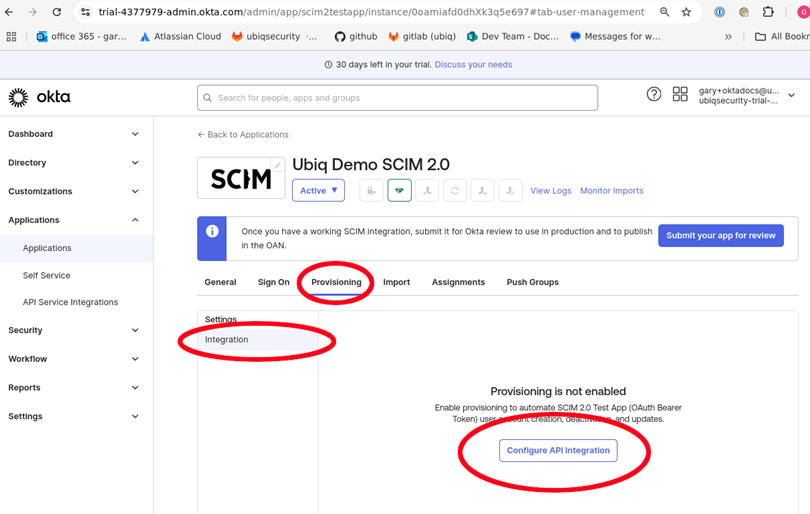Click the browser address bar URL
Image resolution: width=810 pixels, height=514 pixels.
(371, 12)
